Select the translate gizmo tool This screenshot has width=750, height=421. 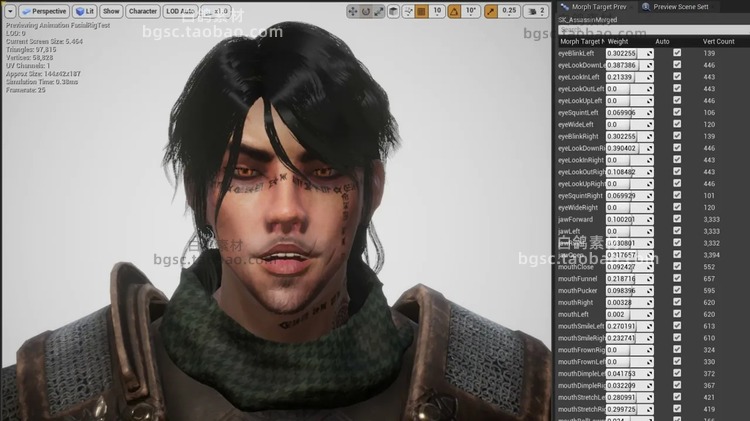tap(353, 11)
